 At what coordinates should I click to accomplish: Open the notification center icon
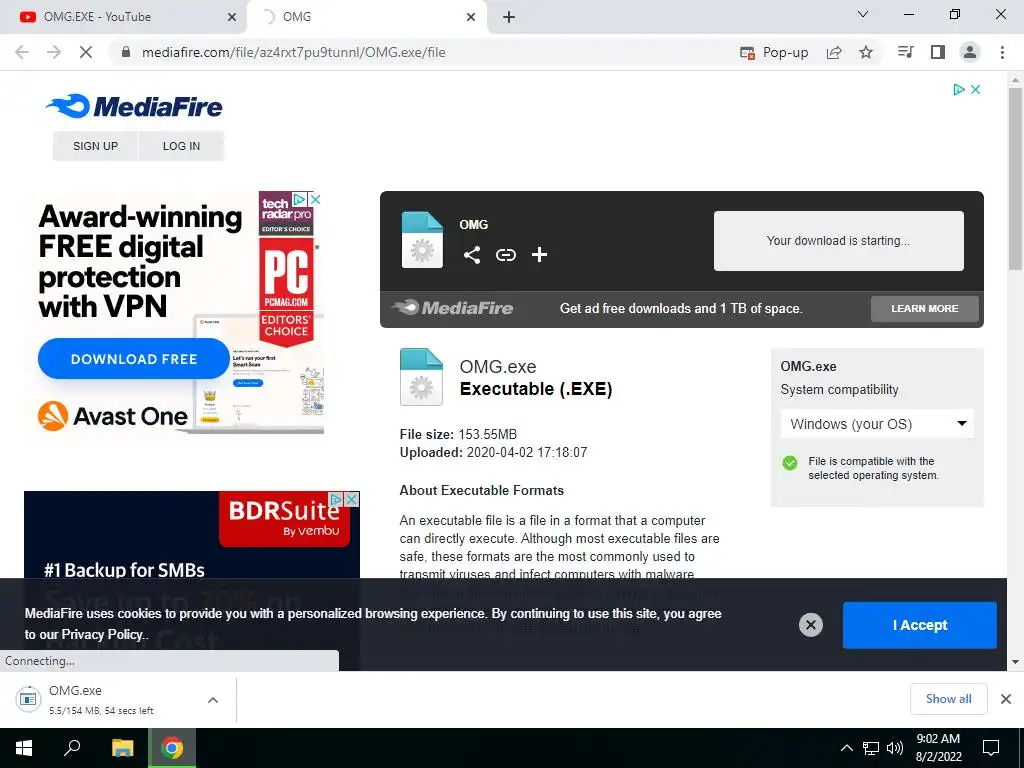tap(991, 748)
